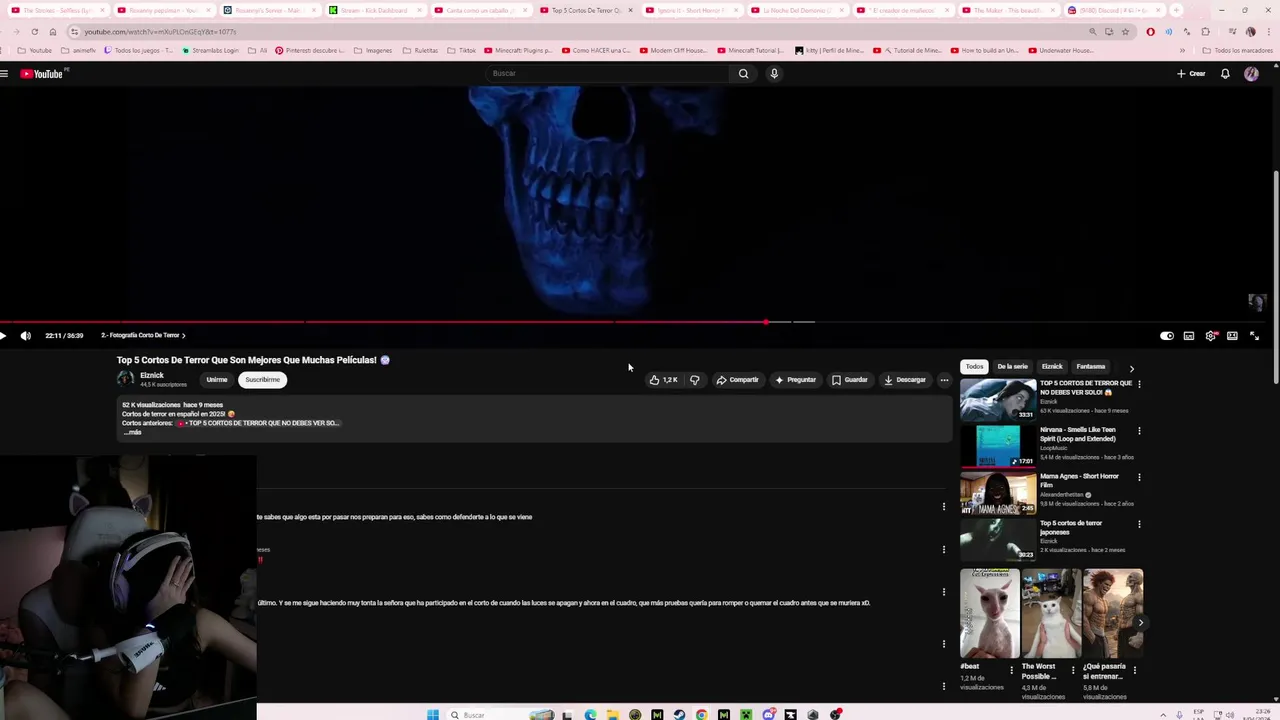Open Discord from the taskbar
Viewport: 1280px width, 720px height.
click(x=768, y=714)
